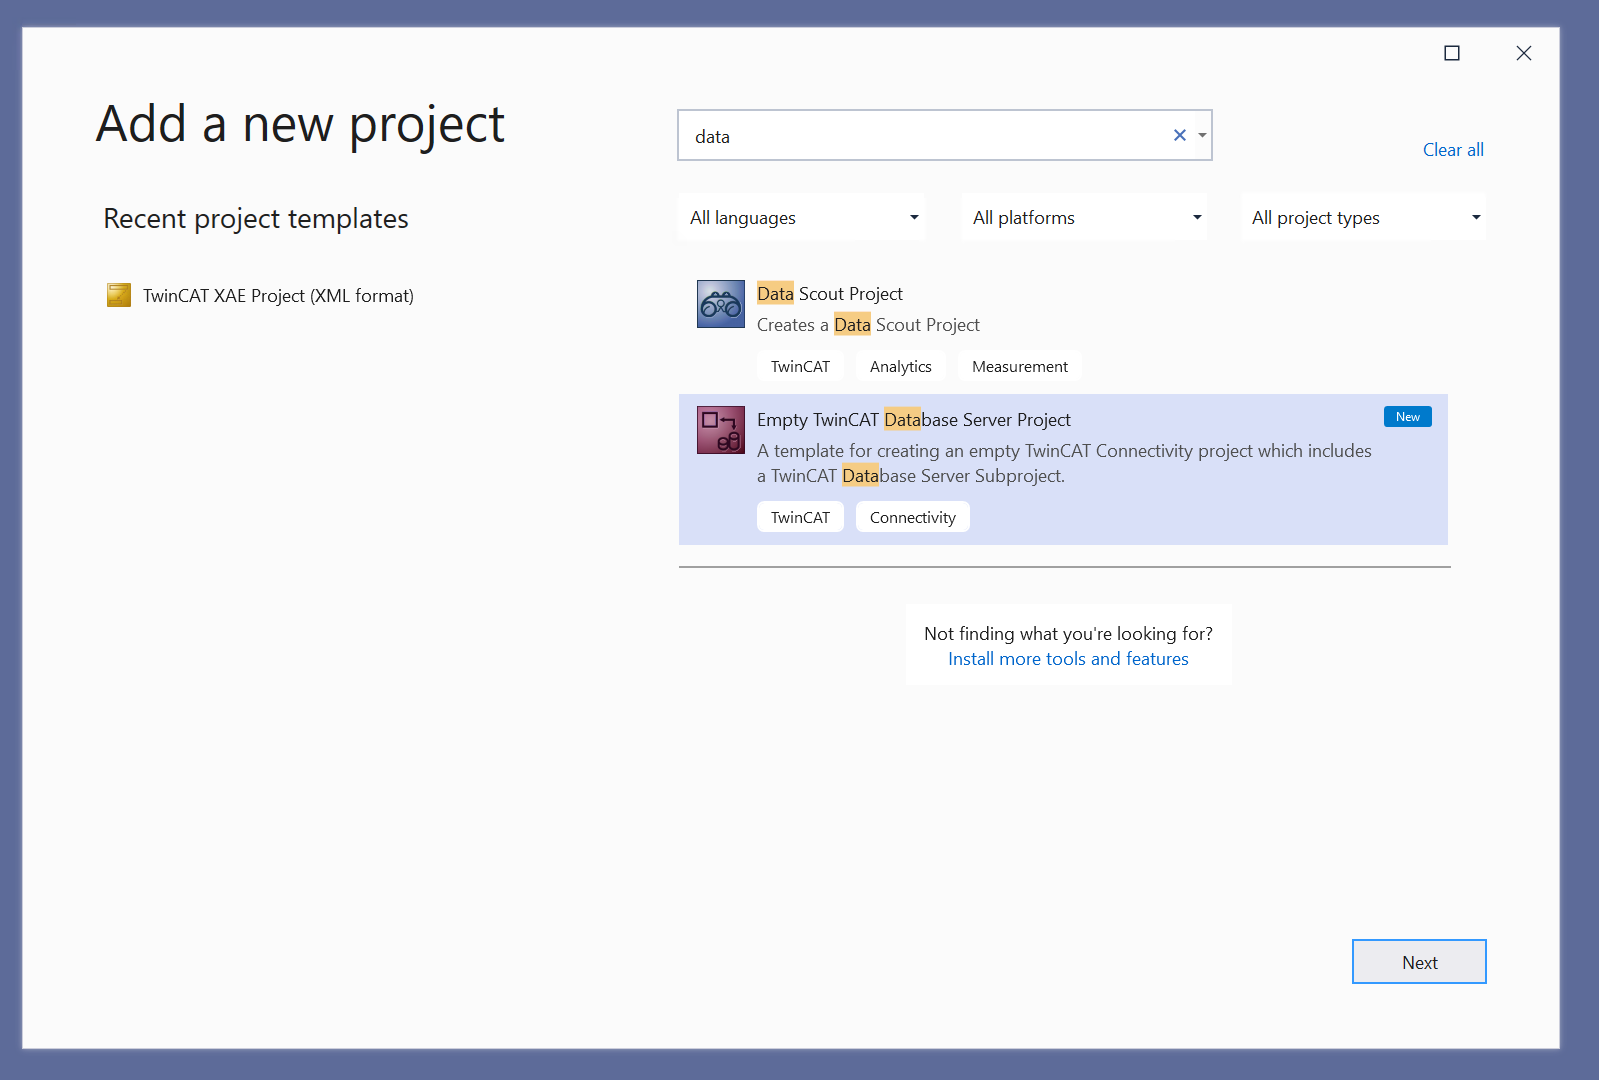The image size is (1599, 1080).
Task: Click the Measurement tag
Action: point(1020,367)
